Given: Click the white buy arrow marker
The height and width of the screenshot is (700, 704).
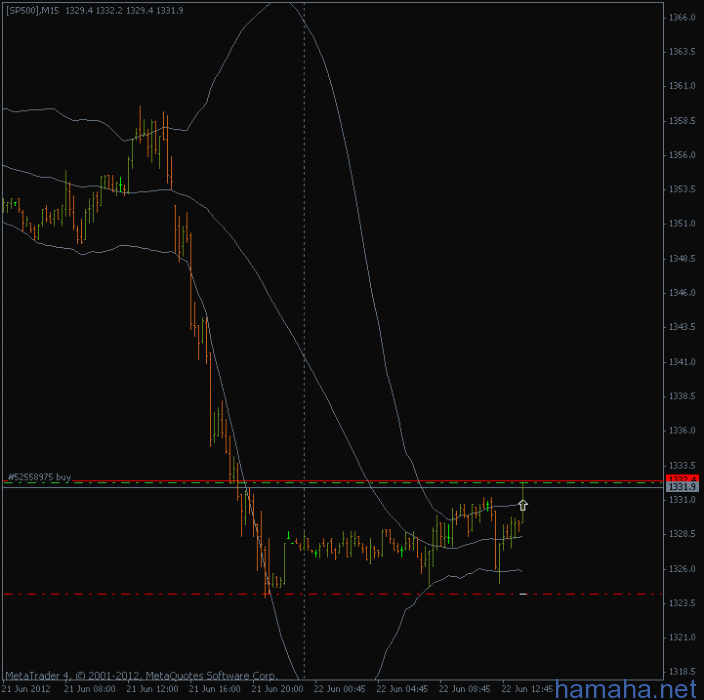Looking at the screenshot, I should coord(523,505).
